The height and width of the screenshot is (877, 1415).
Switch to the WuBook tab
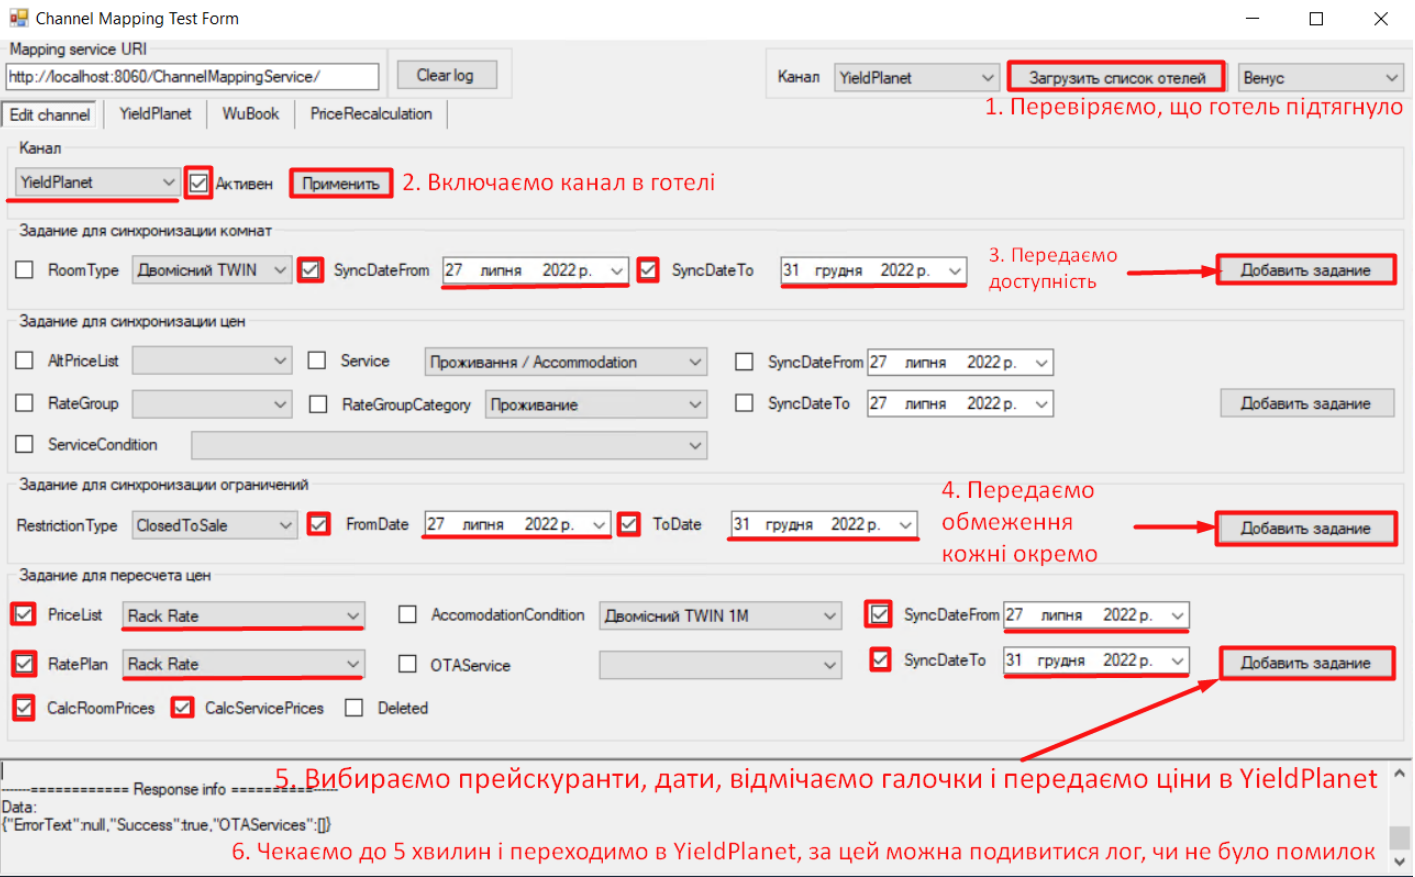250,114
